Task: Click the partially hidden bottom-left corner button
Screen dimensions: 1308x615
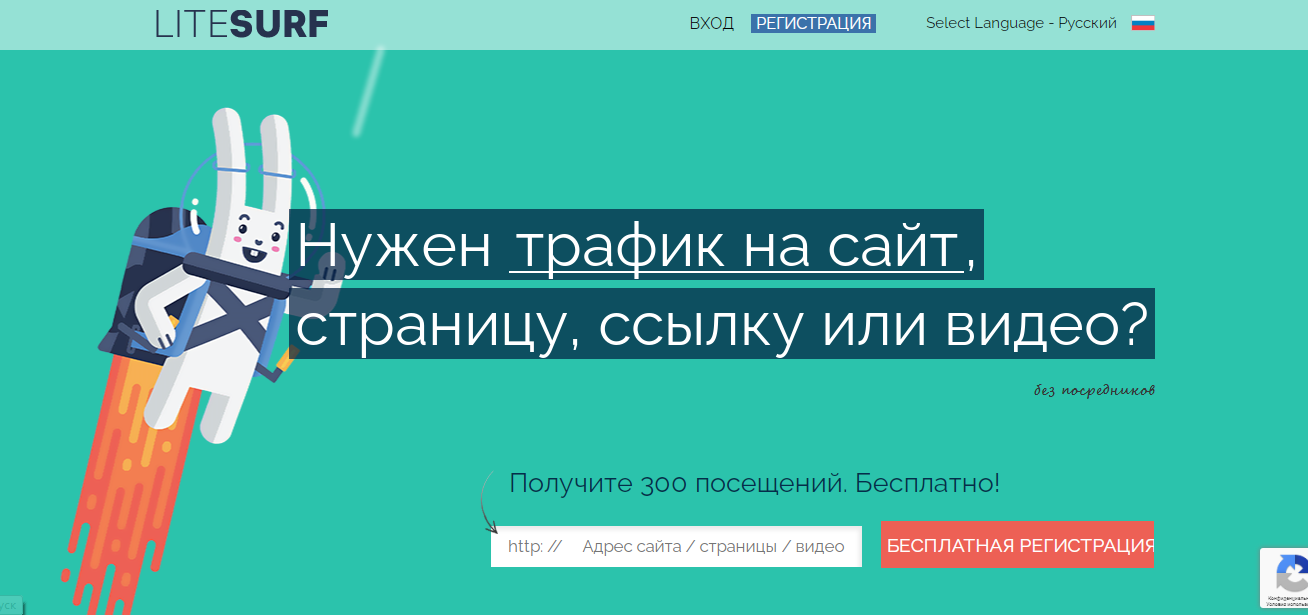Action: point(10,606)
